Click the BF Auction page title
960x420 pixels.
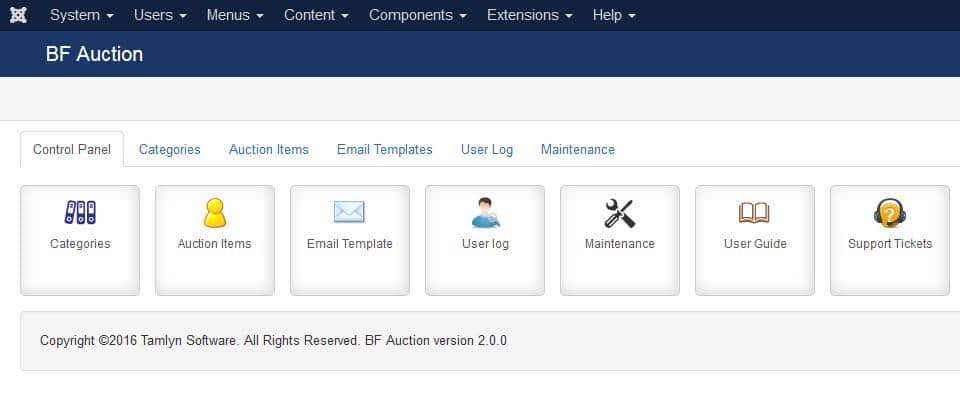(94, 54)
